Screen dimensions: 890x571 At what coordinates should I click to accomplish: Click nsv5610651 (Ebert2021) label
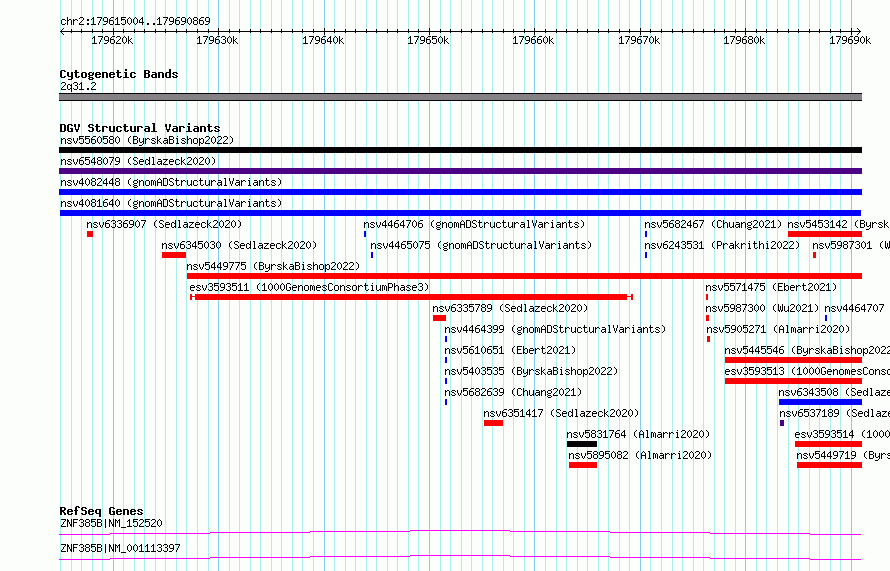[510, 350]
